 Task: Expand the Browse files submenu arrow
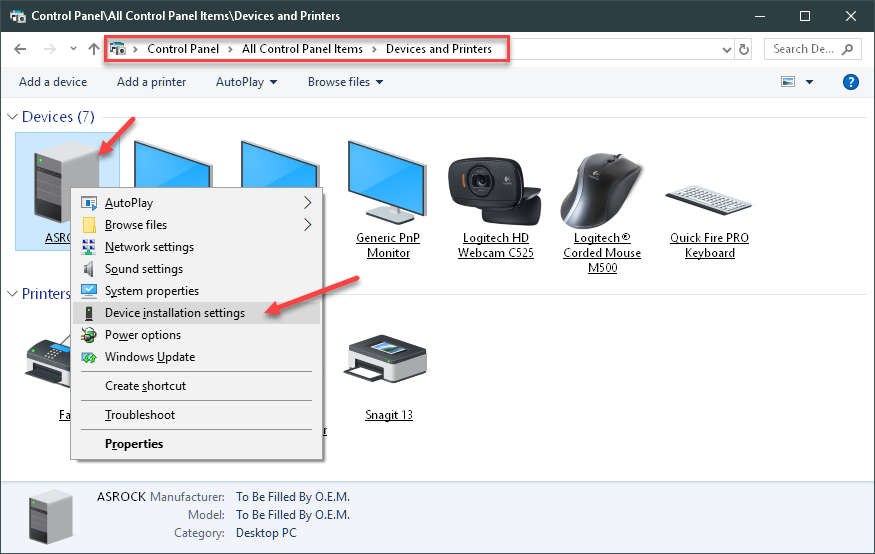pyautogui.click(x=307, y=225)
